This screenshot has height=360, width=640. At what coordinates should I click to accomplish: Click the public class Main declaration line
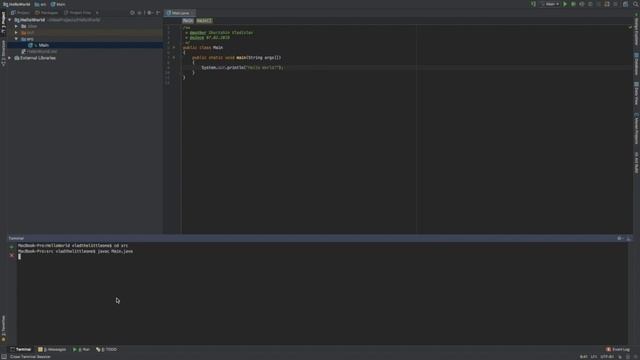pyautogui.click(x=203, y=47)
